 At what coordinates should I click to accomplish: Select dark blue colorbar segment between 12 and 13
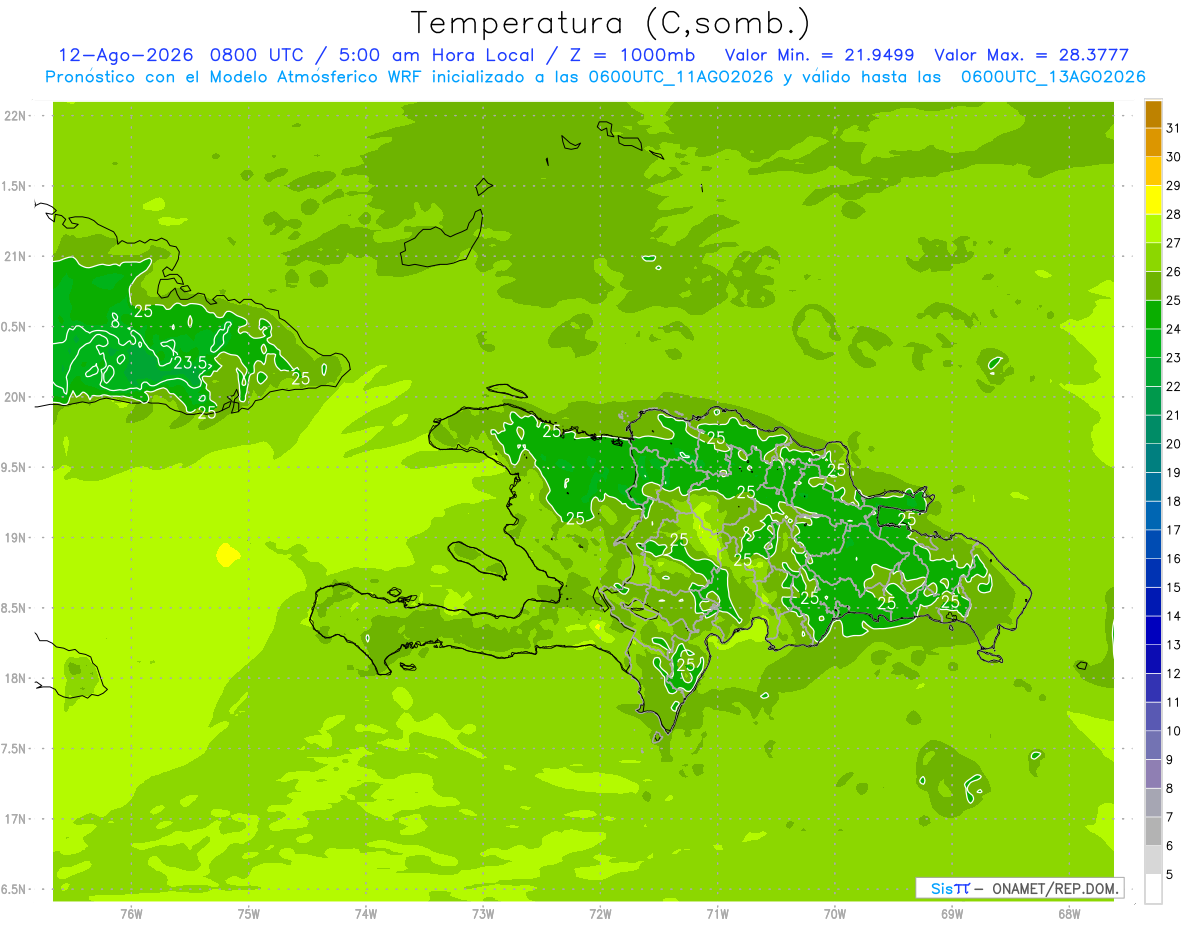point(1153,659)
